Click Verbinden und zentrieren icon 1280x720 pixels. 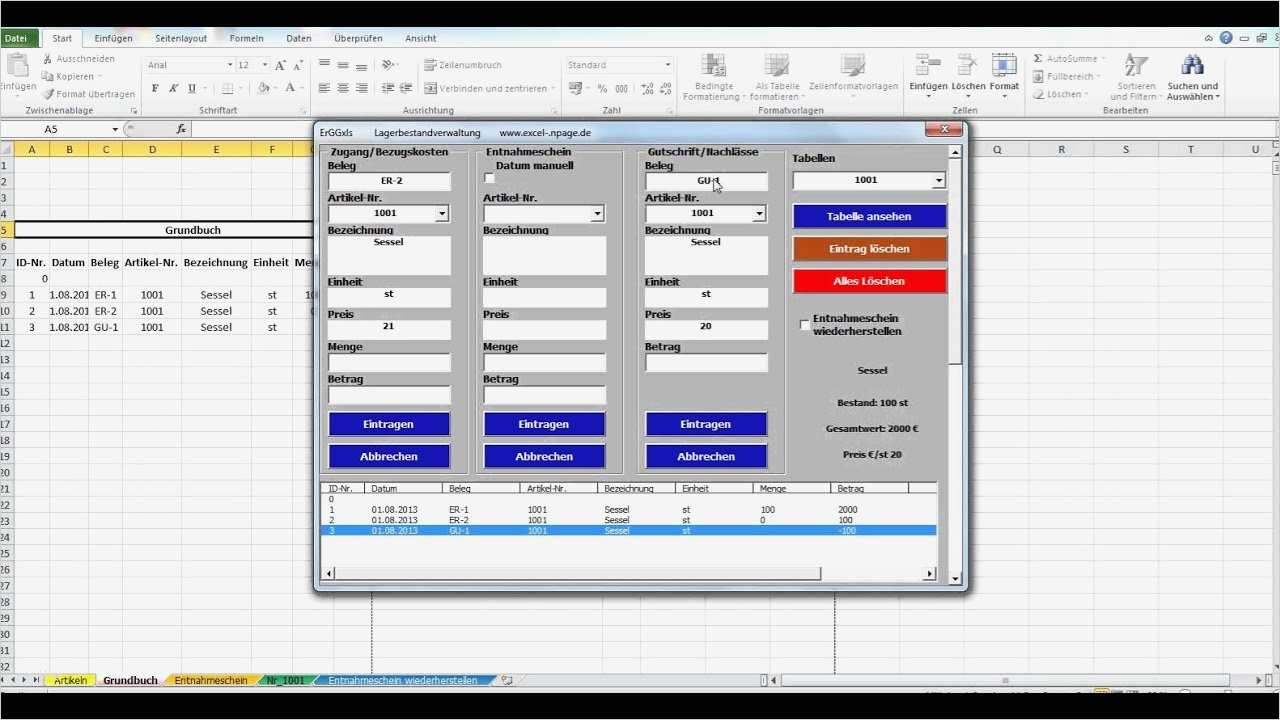pos(431,88)
